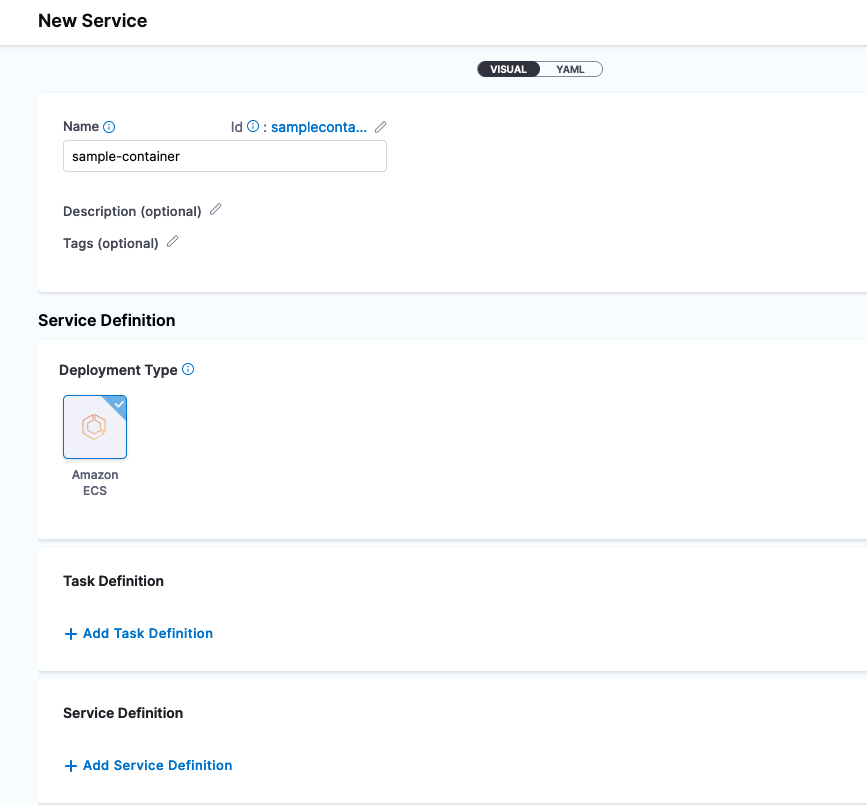Open the Deployment Type info tooltip icon
Viewport: 867px width, 805px height.
(188, 370)
